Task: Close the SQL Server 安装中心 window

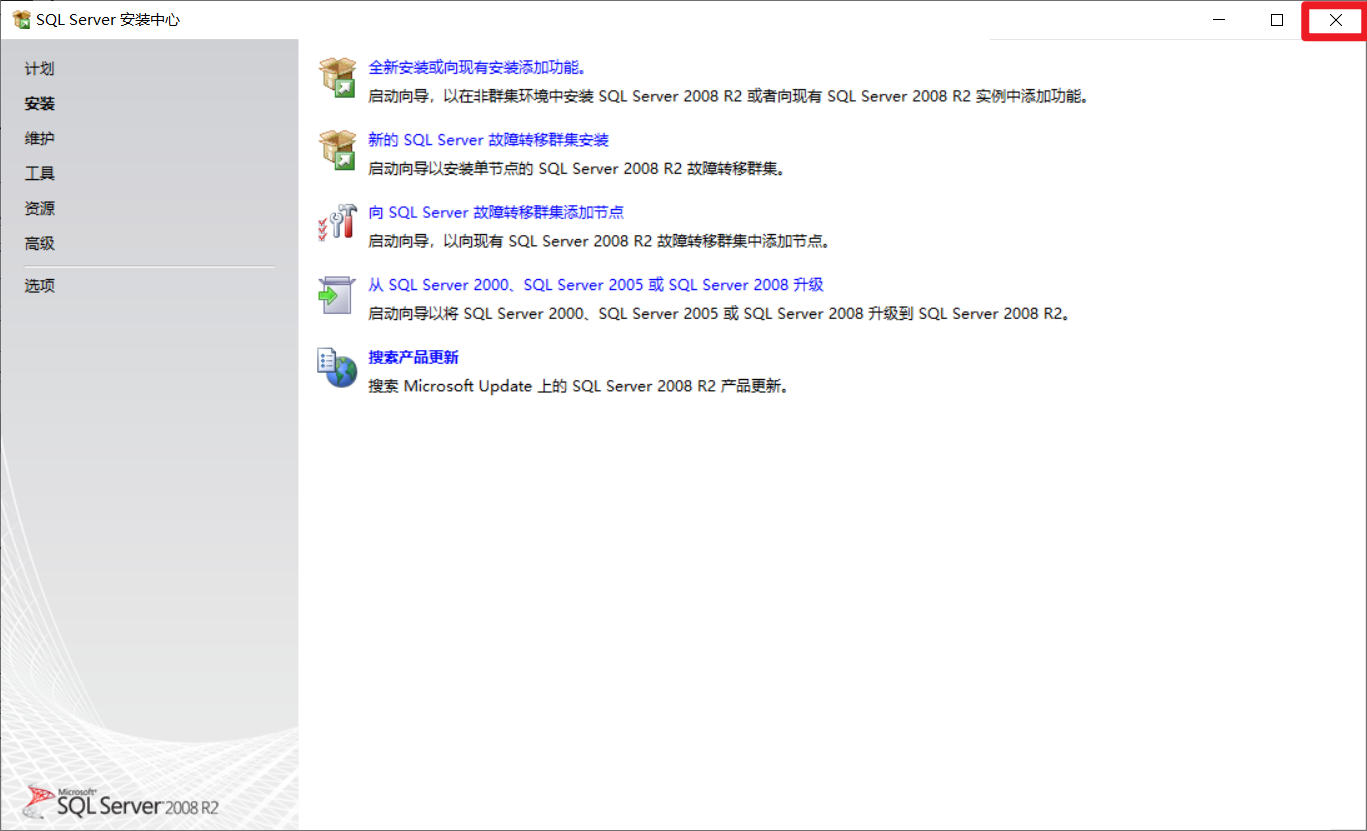Action: (x=1335, y=20)
